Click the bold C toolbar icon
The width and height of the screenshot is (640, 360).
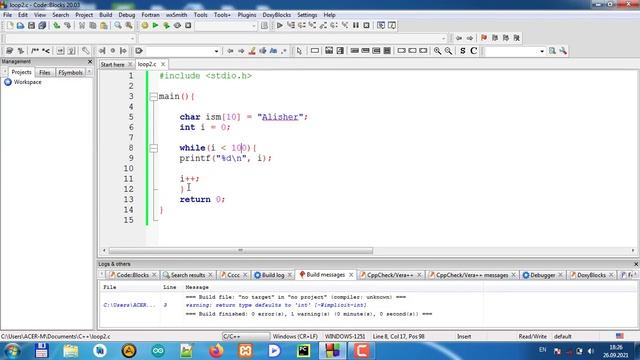[x=473, y=51]
